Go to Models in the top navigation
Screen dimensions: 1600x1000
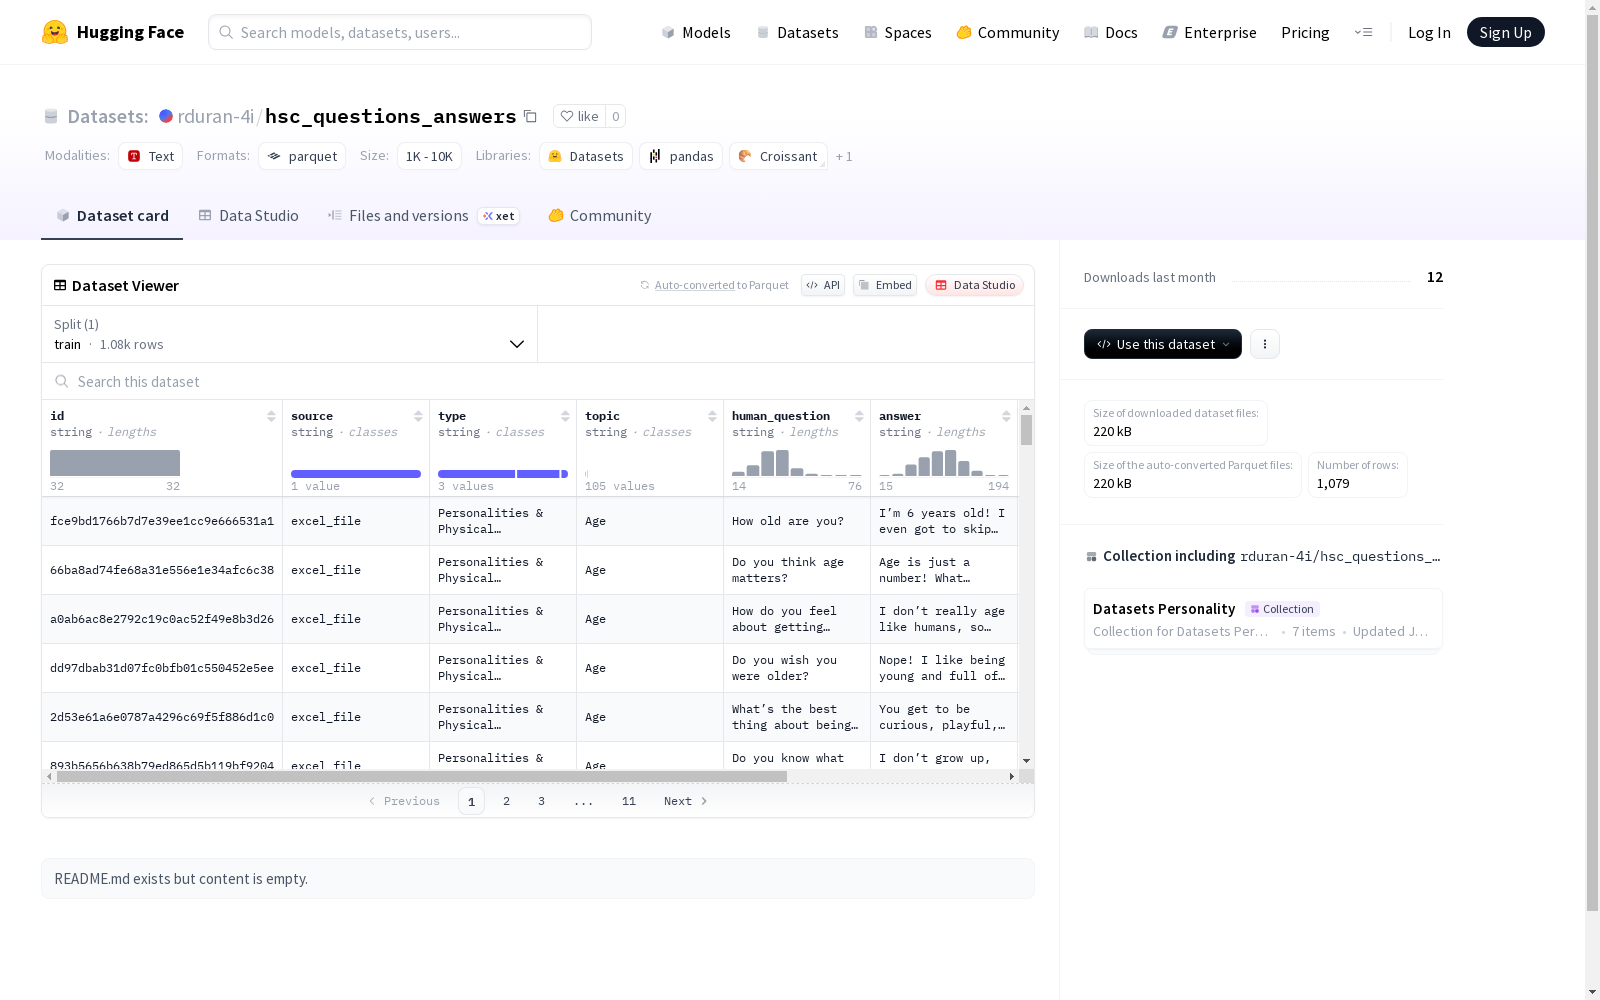pyautogui.click(x=696, y=32)
